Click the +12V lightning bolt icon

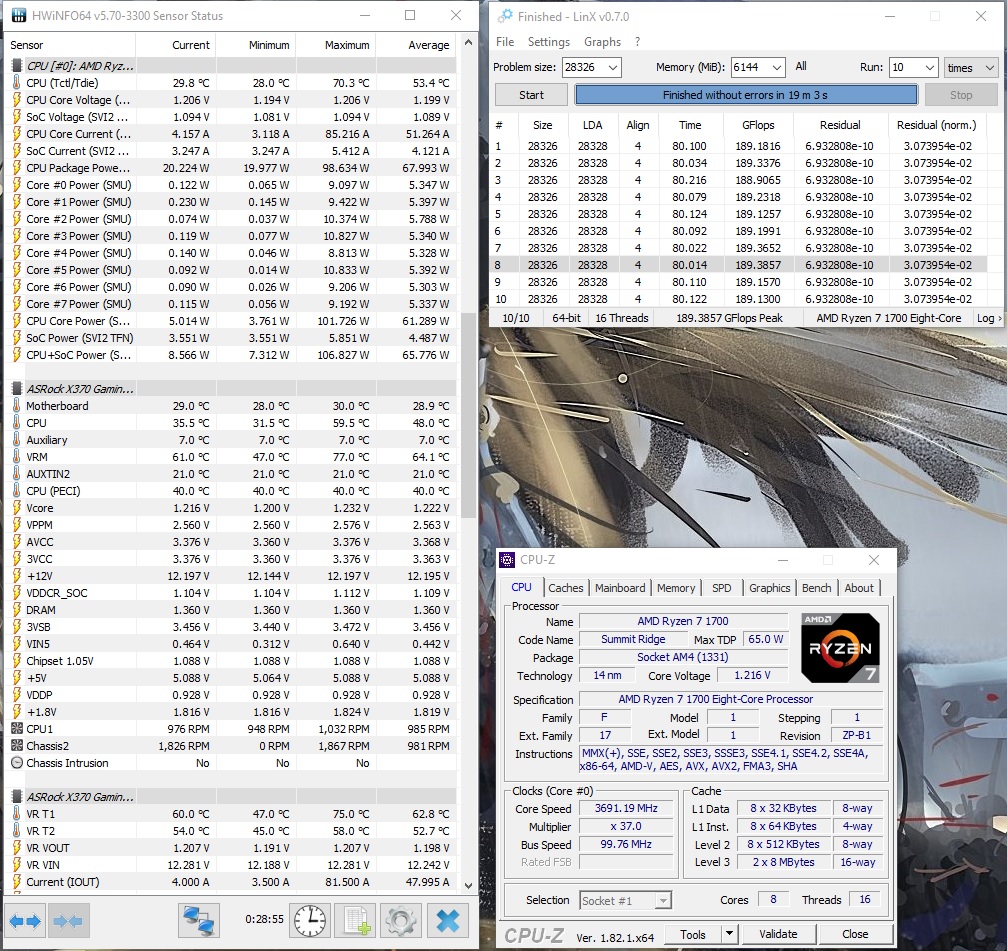pos(17,576)
